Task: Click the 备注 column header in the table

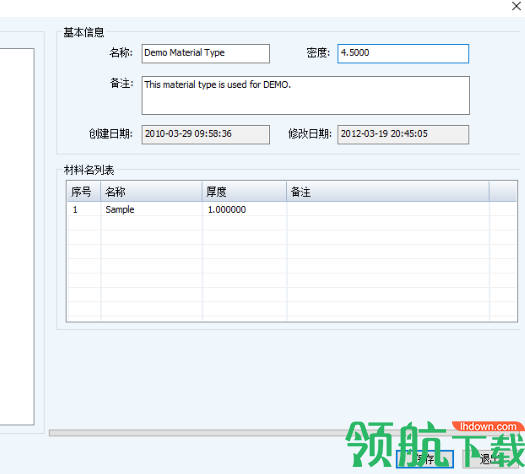Action: 388,192
